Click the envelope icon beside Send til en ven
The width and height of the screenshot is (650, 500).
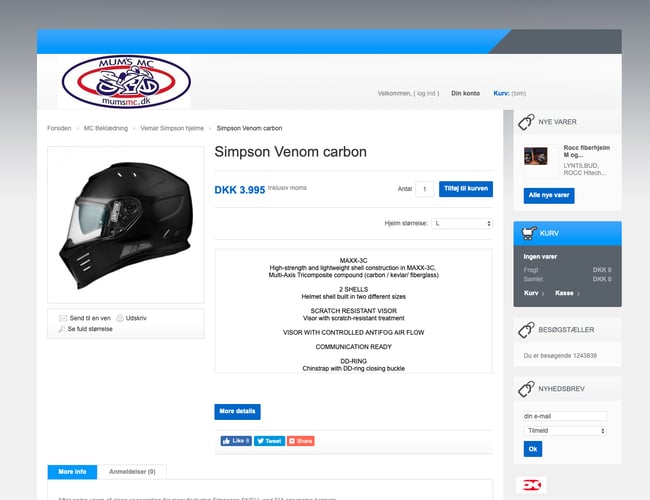[x=63, y=318]
